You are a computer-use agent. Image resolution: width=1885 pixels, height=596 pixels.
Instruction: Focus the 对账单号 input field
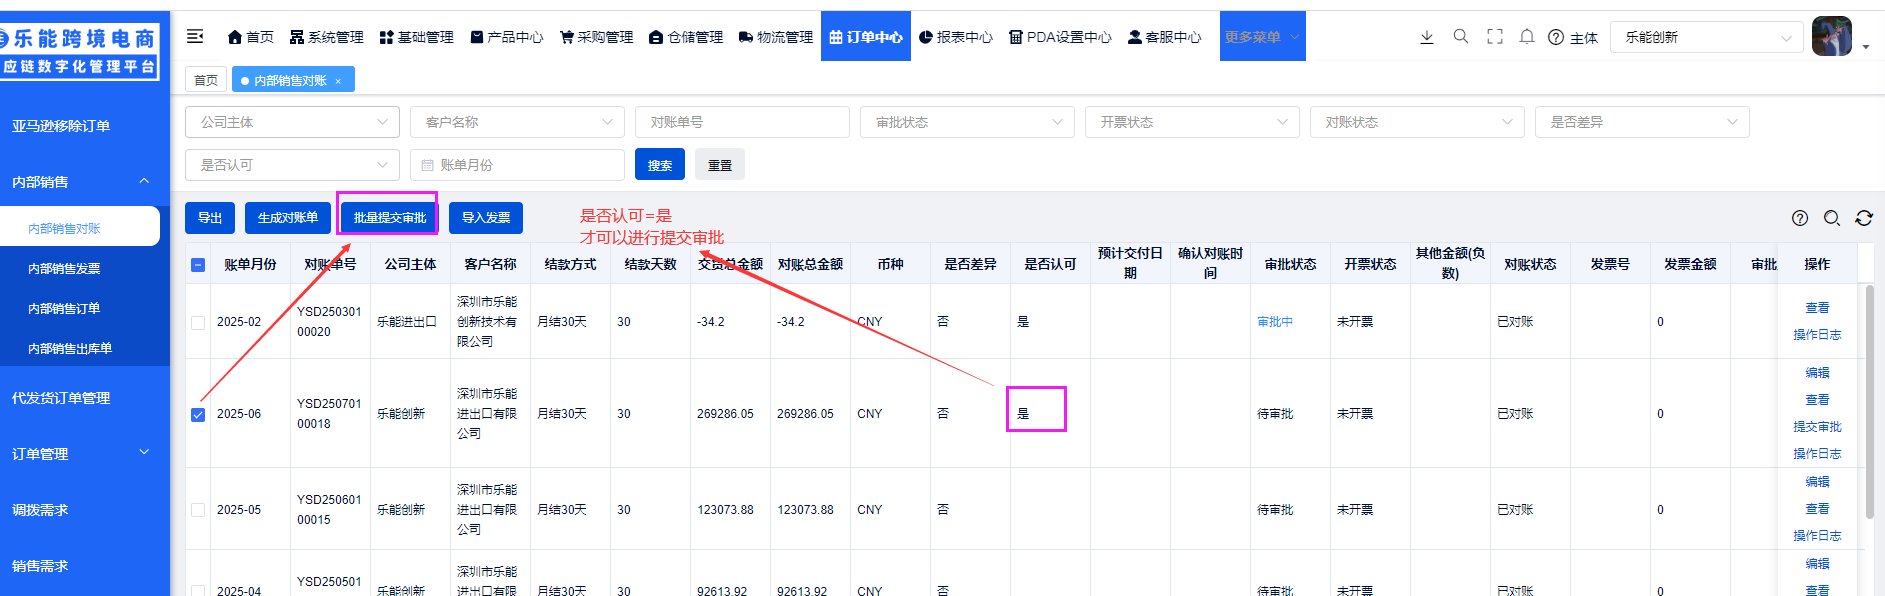(742, 122)
